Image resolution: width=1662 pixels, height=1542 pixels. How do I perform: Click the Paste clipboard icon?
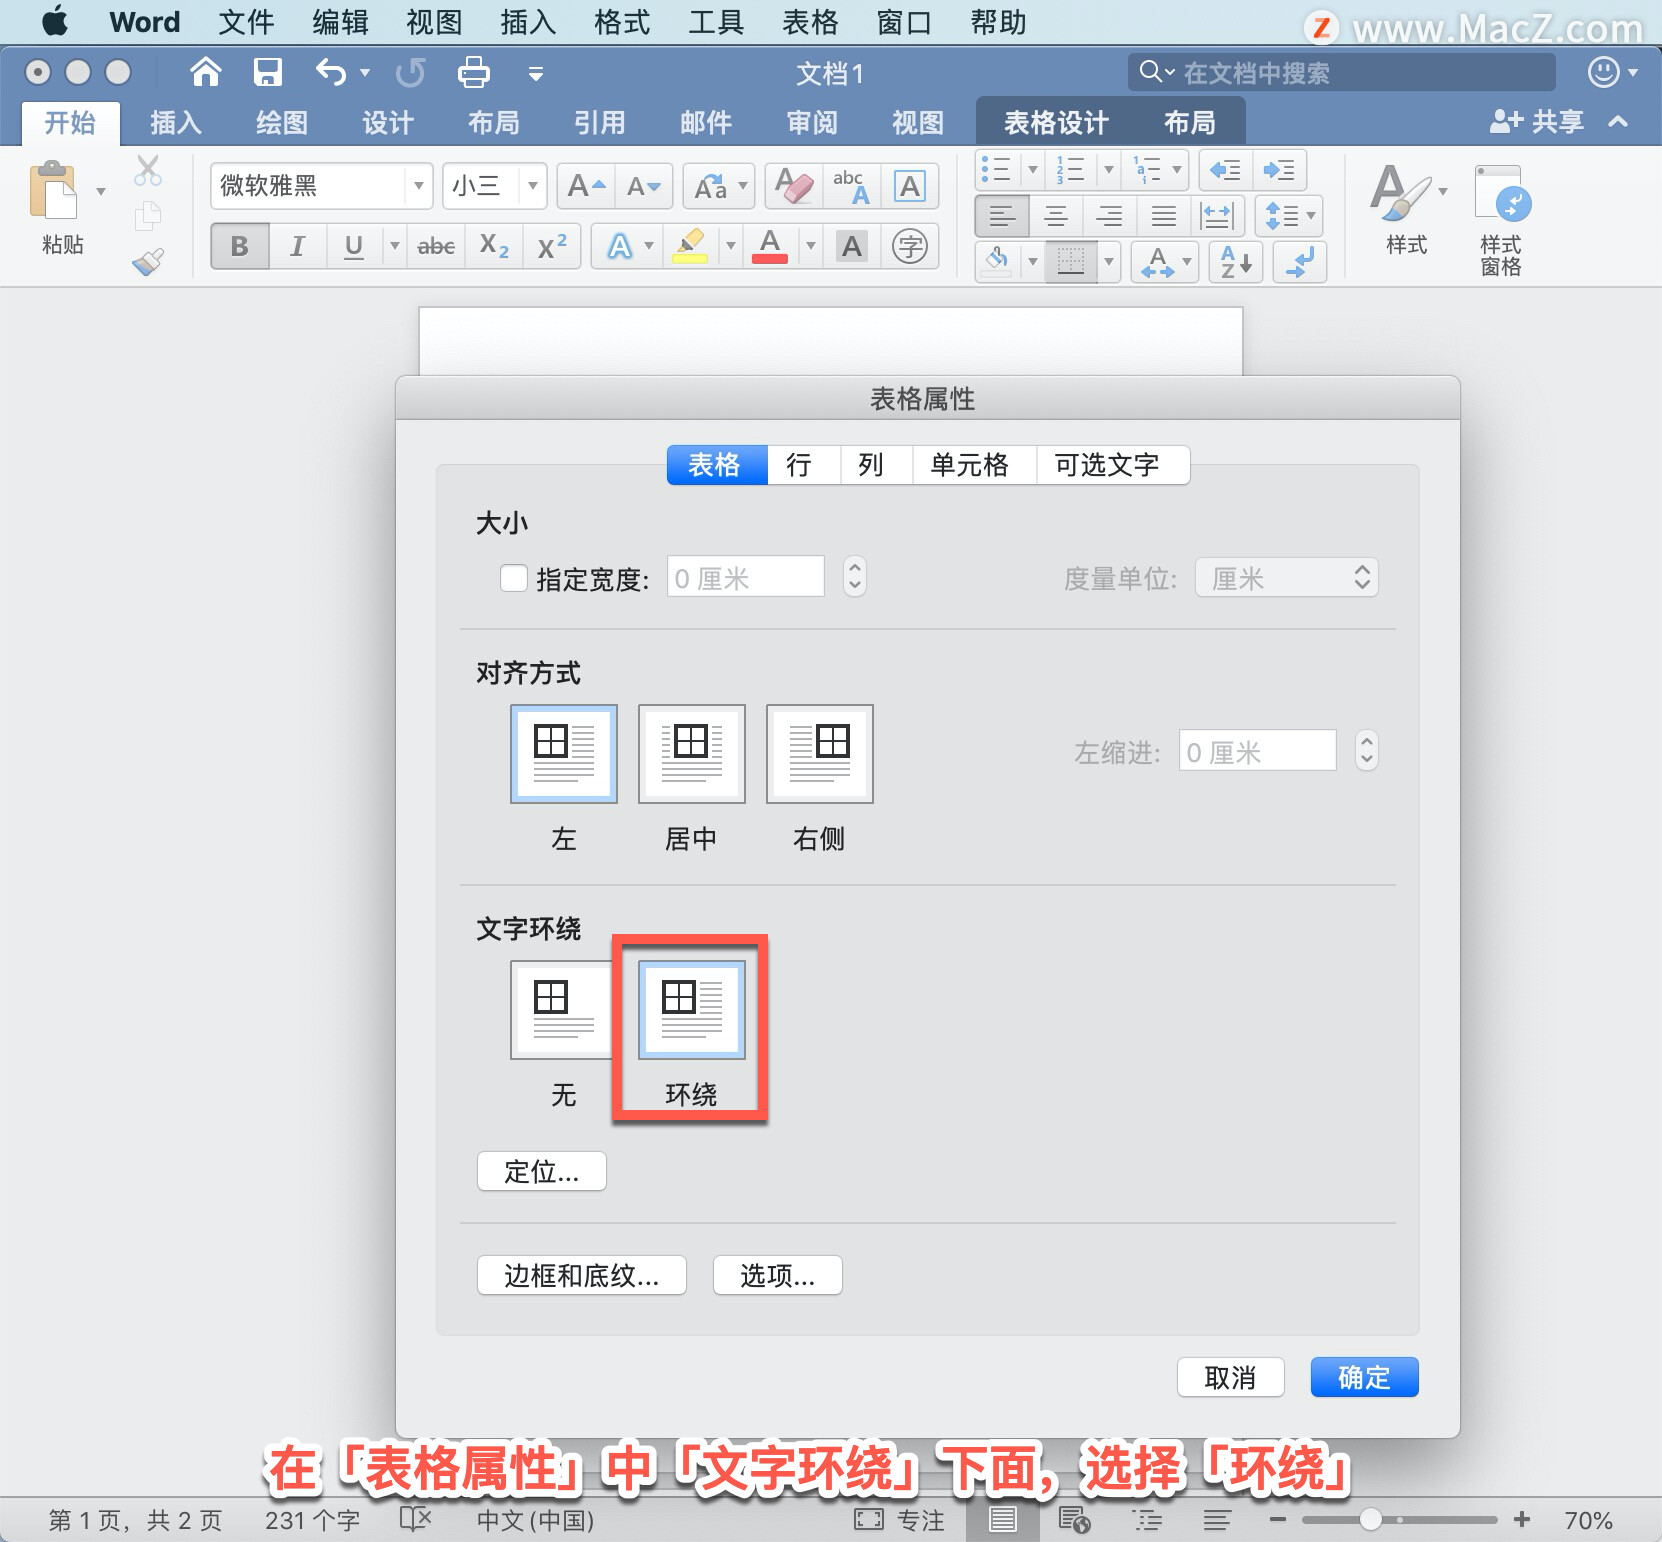53,190
